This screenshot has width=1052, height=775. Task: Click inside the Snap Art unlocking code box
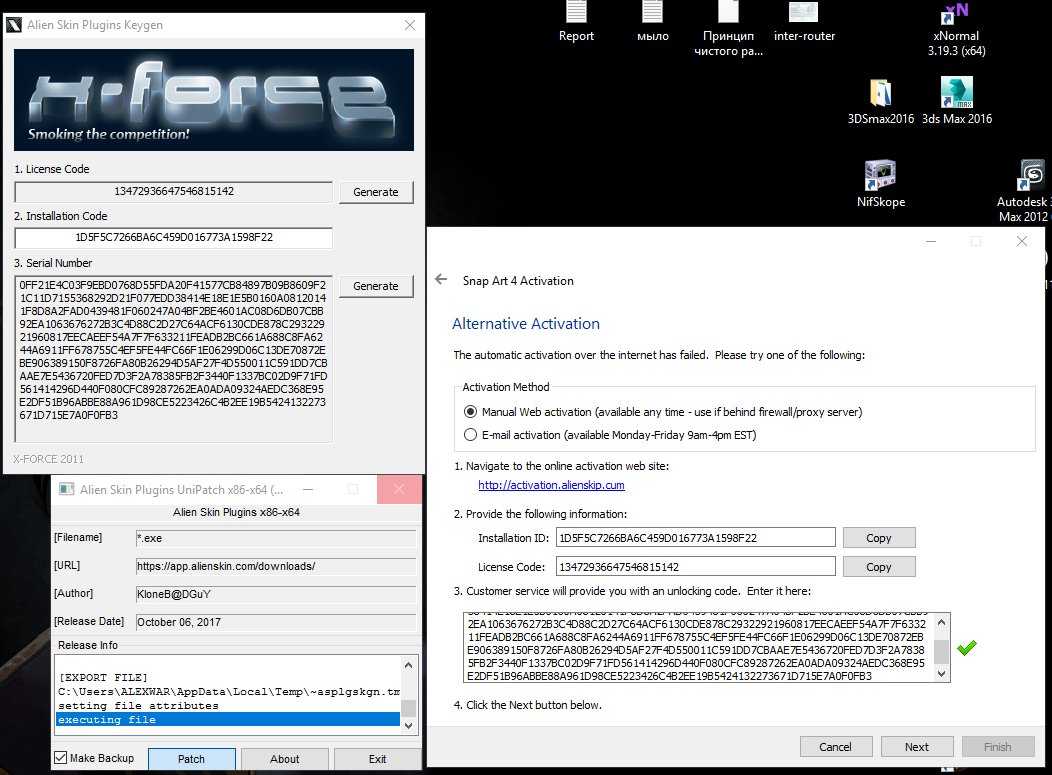point(698,648)
